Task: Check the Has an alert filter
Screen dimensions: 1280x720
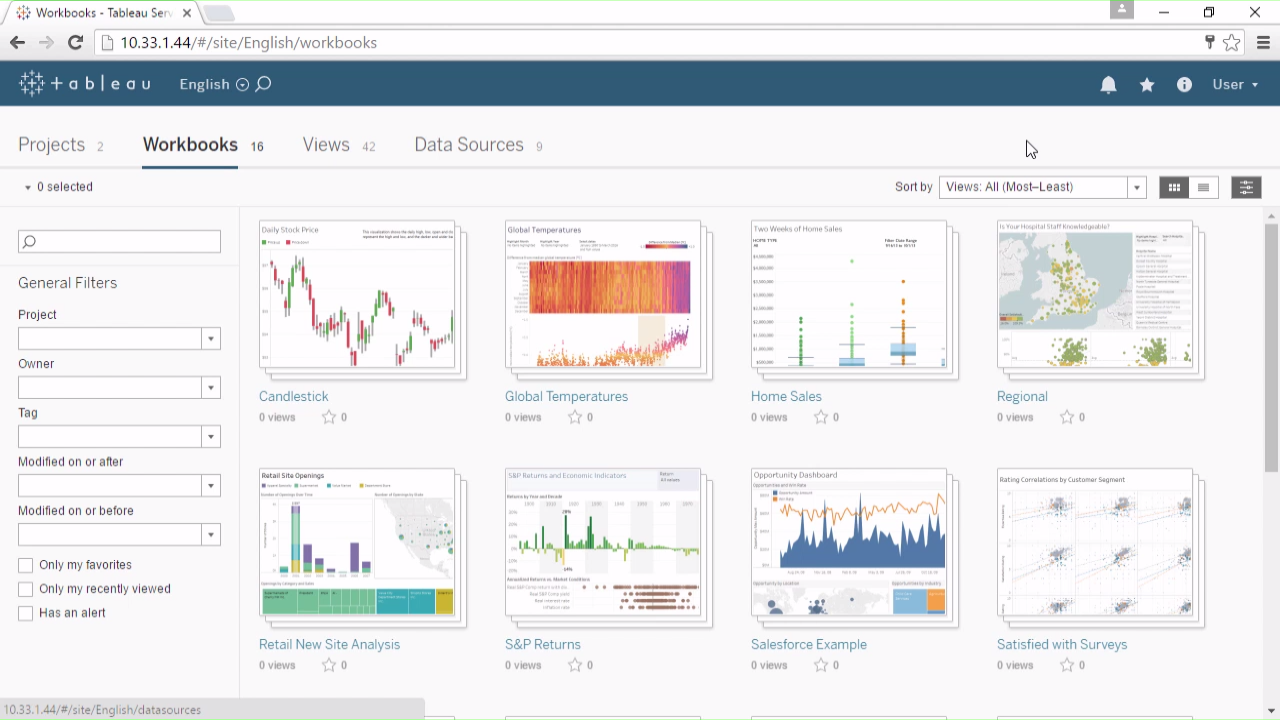Action: 25,613
